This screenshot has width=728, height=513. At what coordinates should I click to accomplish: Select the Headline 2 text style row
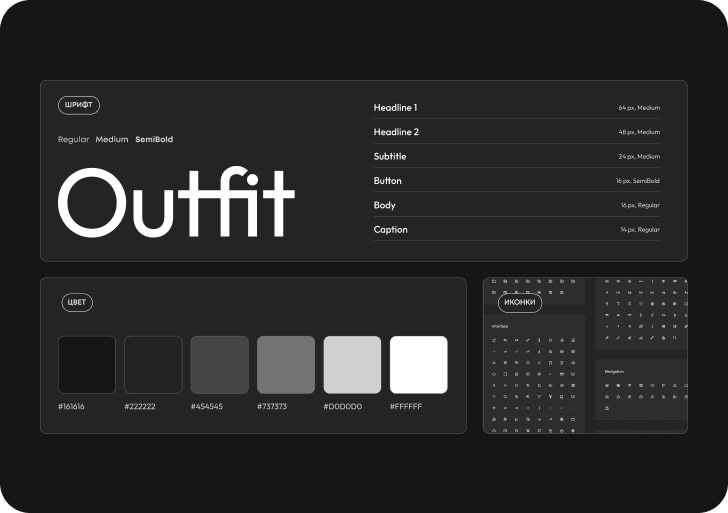(x=517, y=132)
